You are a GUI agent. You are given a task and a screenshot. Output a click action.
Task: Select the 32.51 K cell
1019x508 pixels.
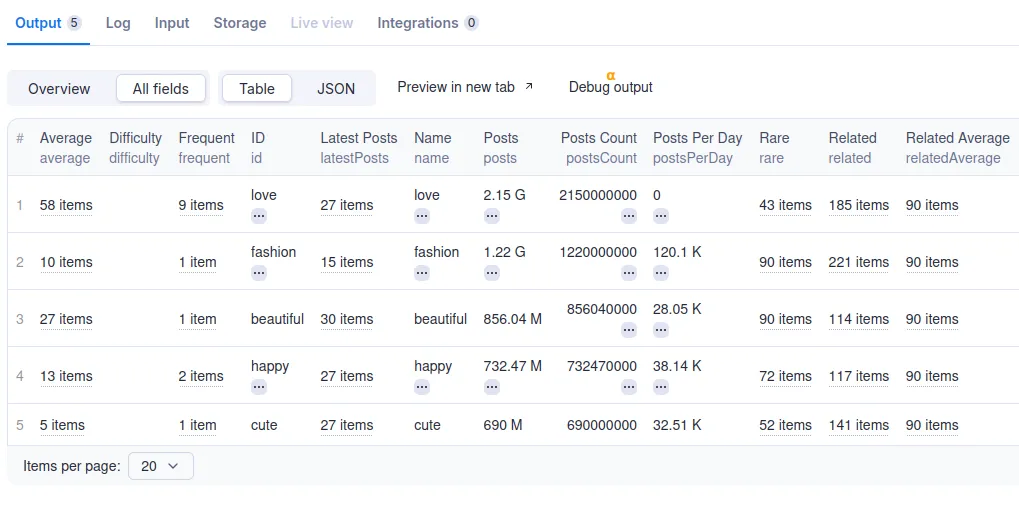(677, 425)
